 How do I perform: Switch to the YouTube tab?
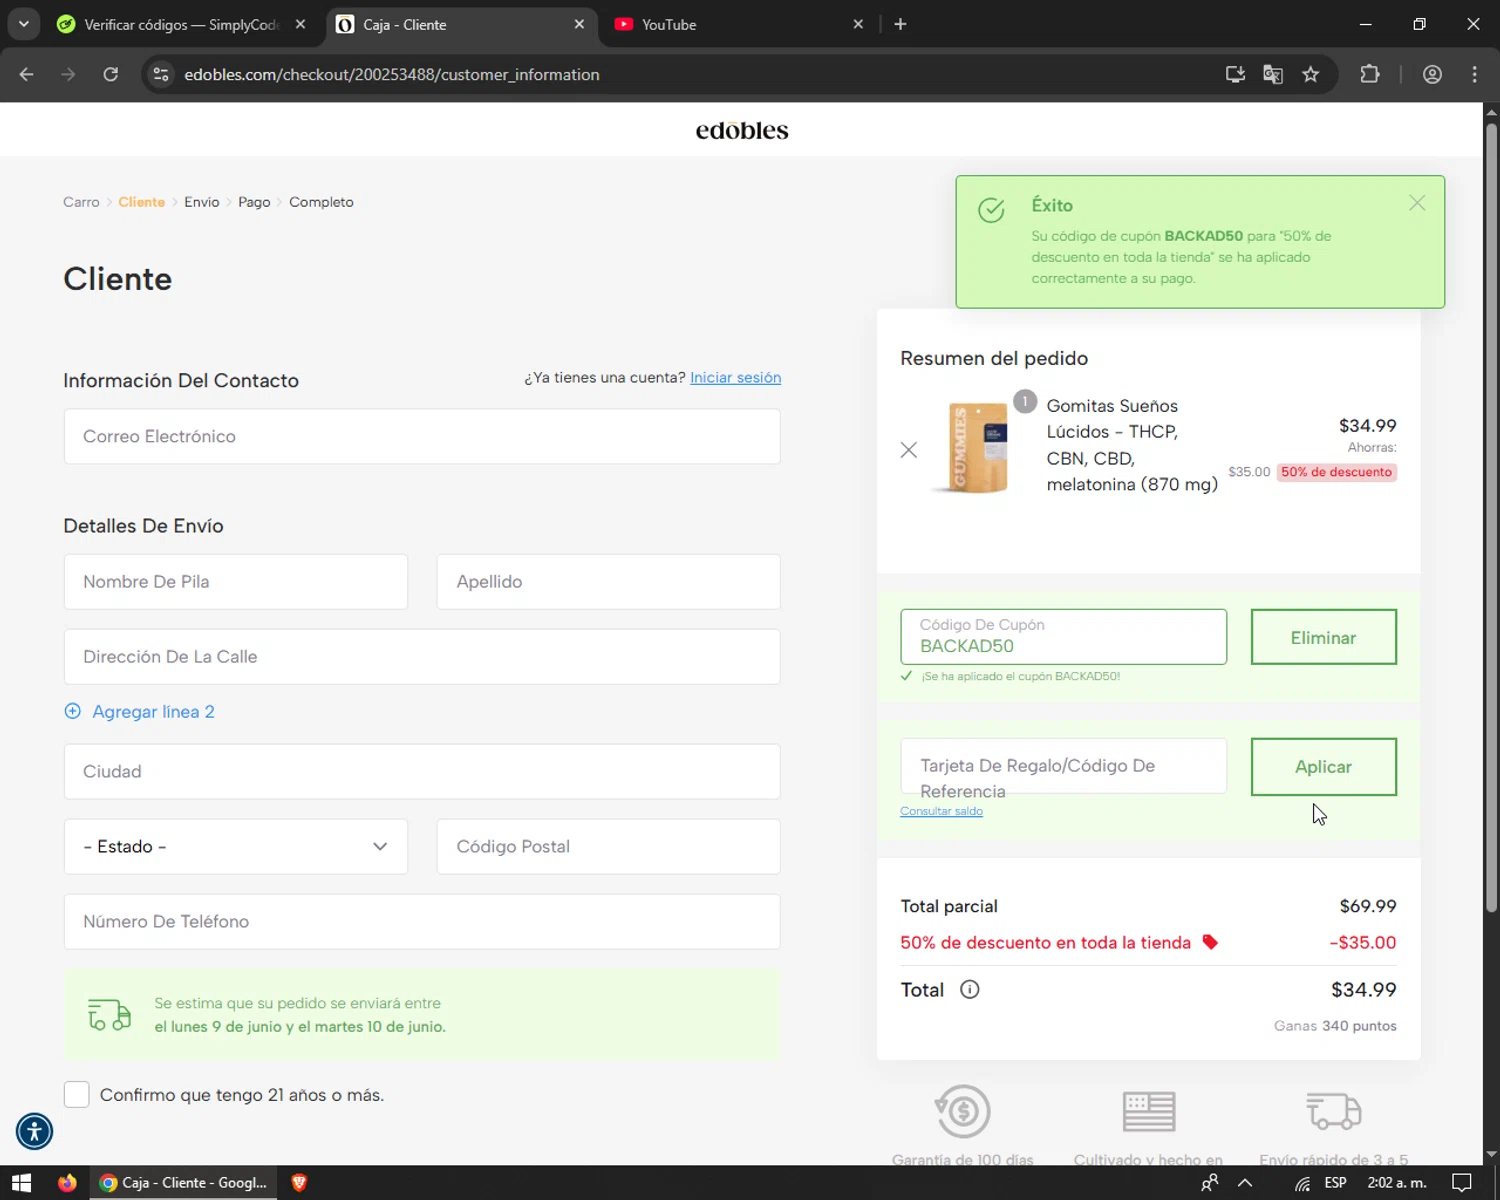click(x=740, y=24)
